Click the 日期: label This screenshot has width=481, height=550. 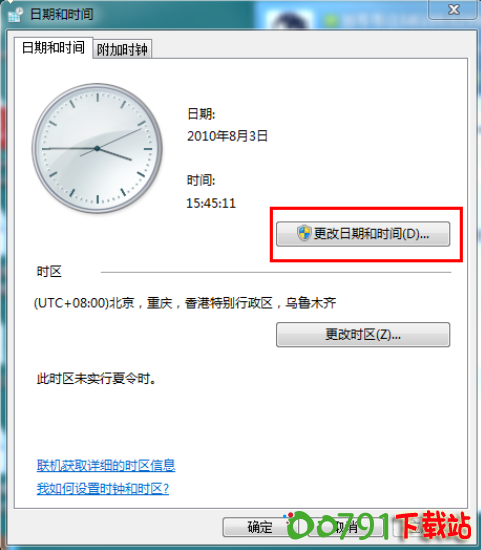click(201, 114)
